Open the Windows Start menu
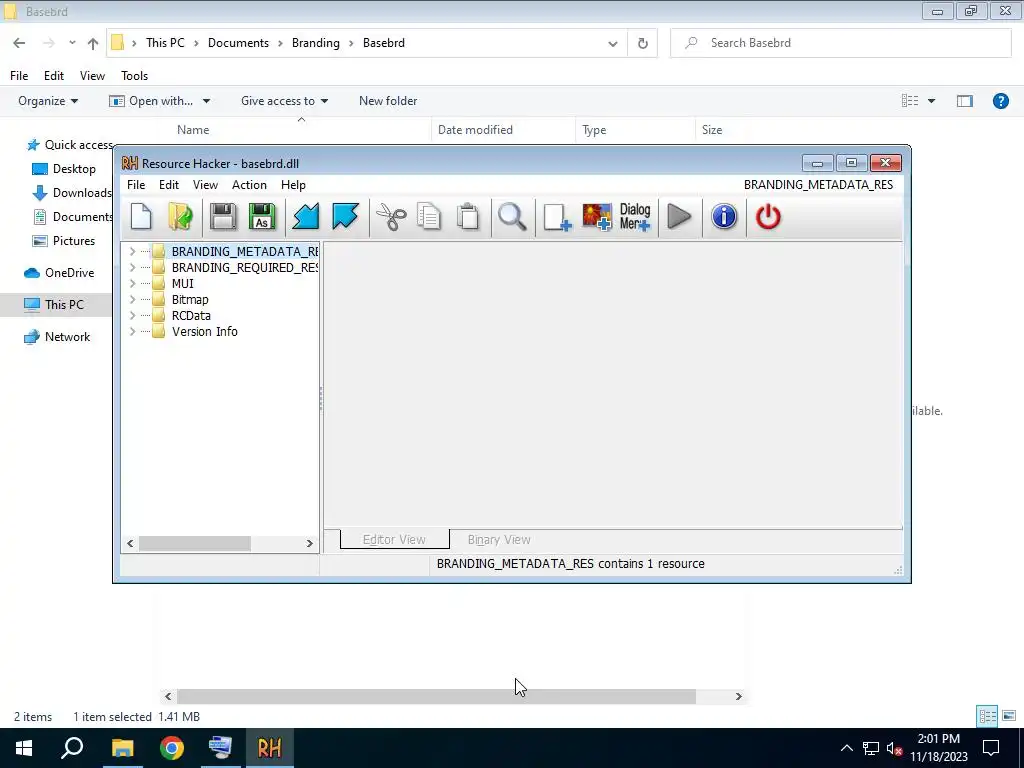The height and width of the screenshot is (768, 1024). [x=24, y=748]
